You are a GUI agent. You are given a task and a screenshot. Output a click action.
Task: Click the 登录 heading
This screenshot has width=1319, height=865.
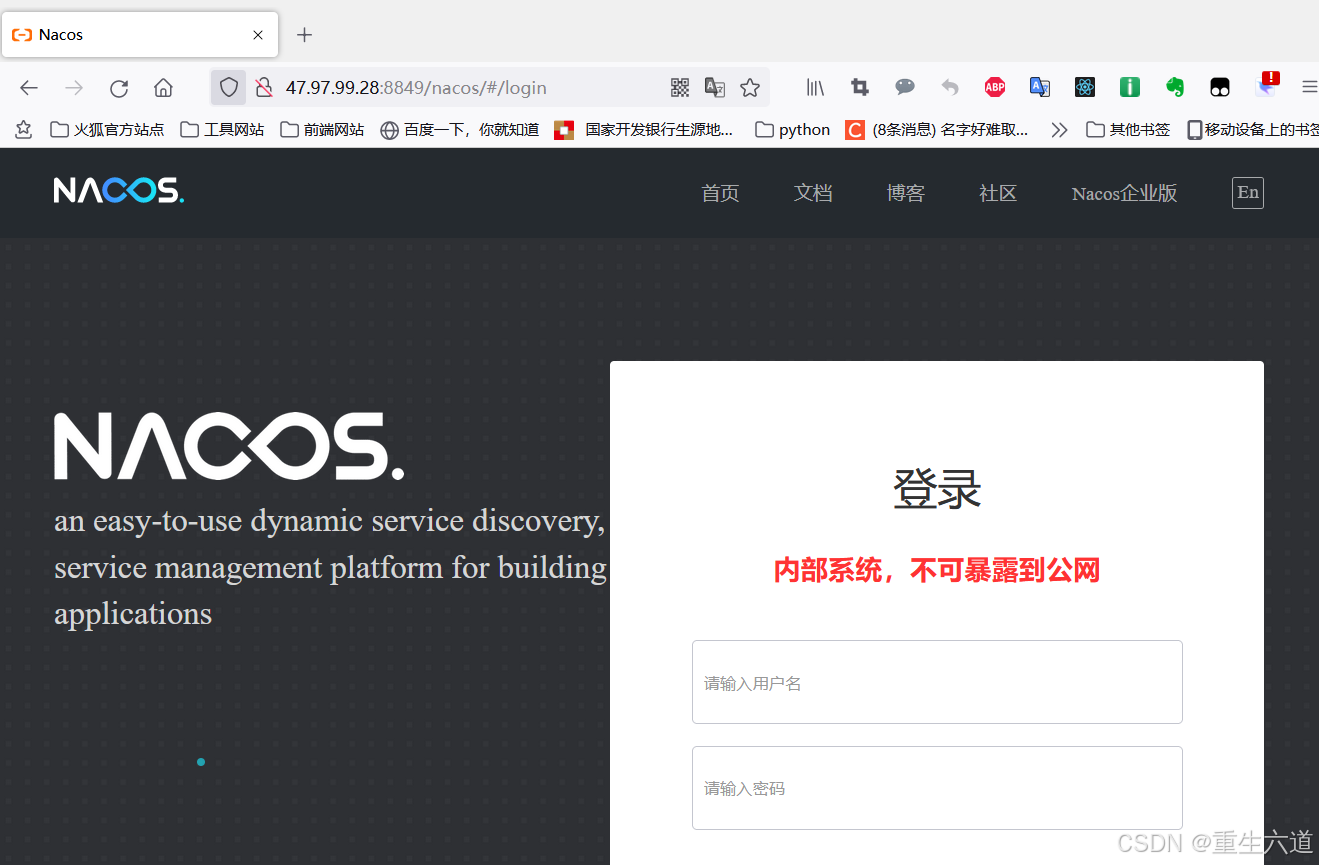937,490
